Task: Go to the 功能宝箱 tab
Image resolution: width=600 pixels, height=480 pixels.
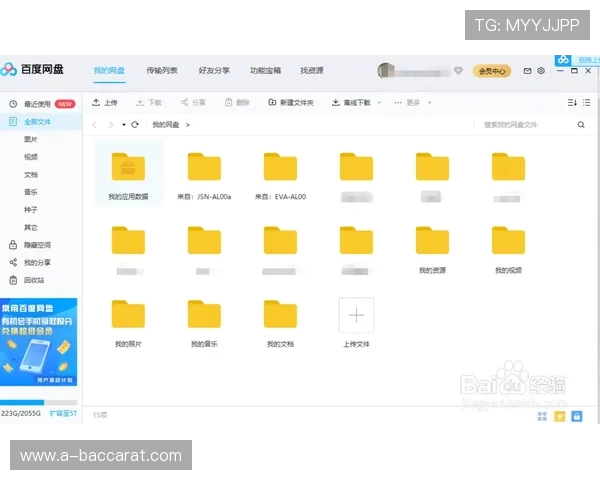Action: click(265, 70)
